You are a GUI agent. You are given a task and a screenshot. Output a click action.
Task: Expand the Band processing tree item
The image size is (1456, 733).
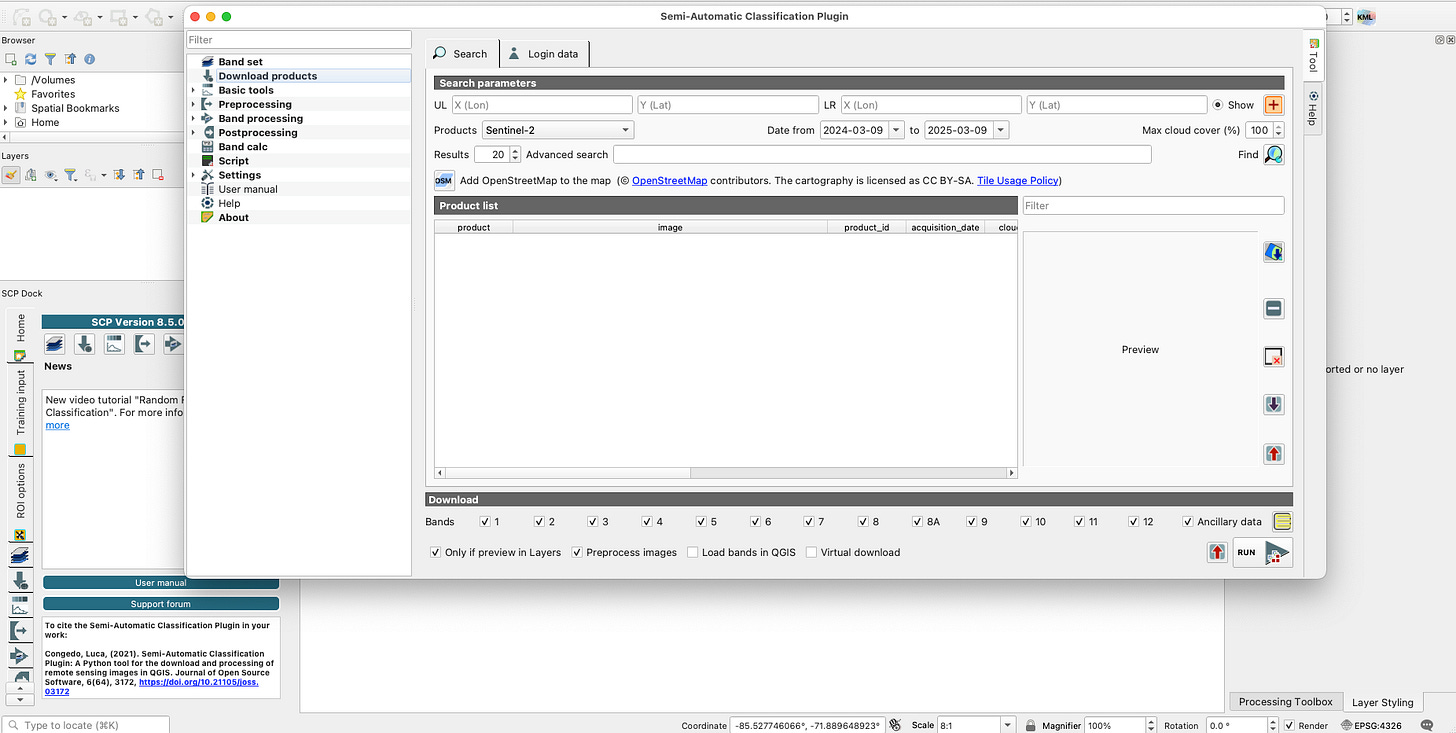pyautogui.click(x=194, y=118)
